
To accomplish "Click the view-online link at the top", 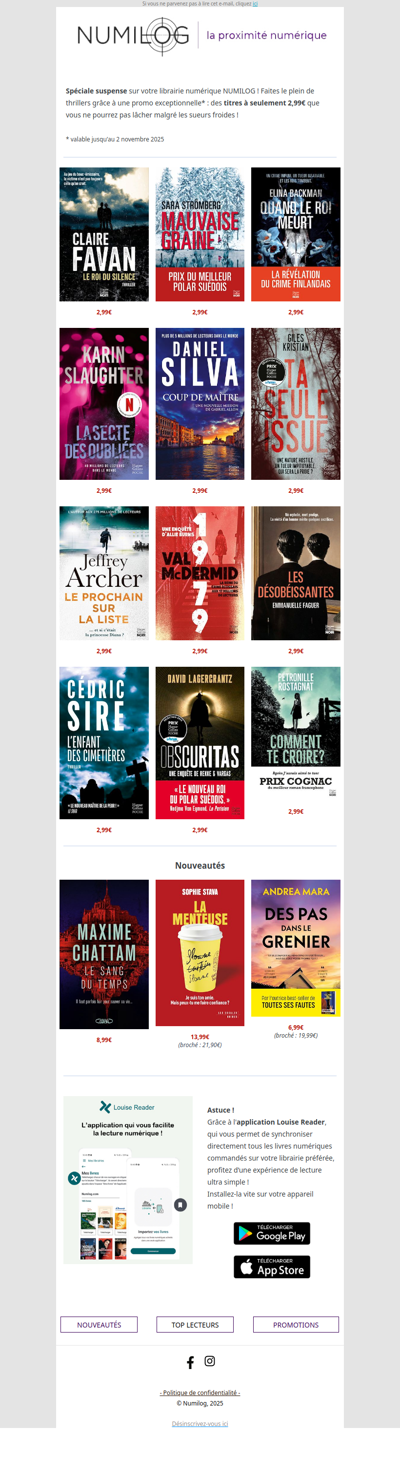I will point(255,4).
